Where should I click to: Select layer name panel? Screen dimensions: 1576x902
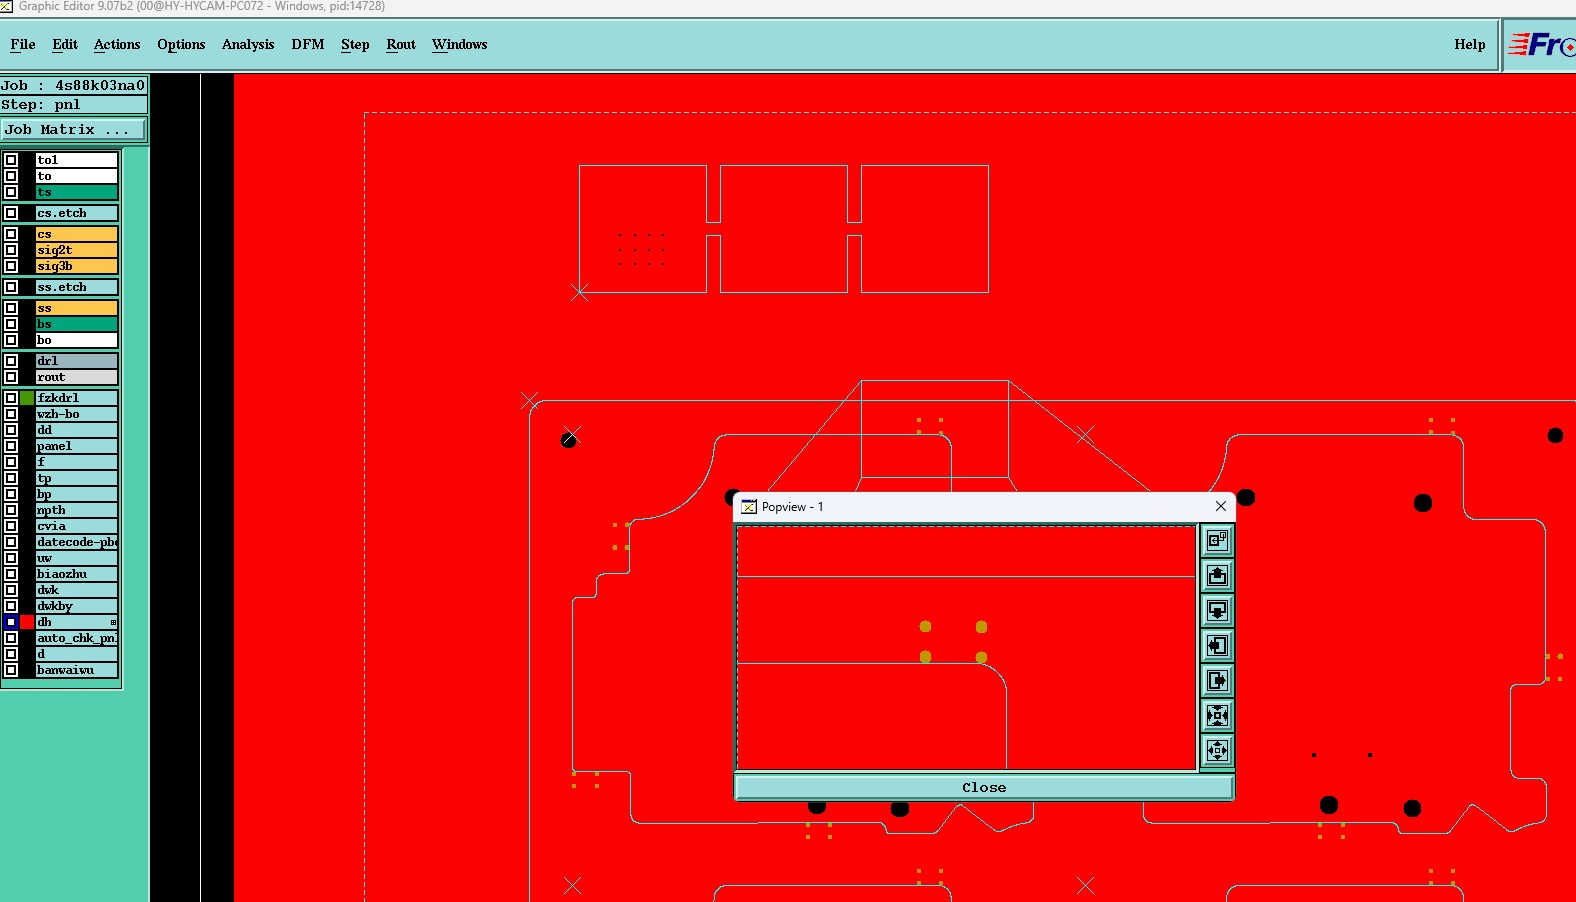pyautogui.click(x=77, y=446)
